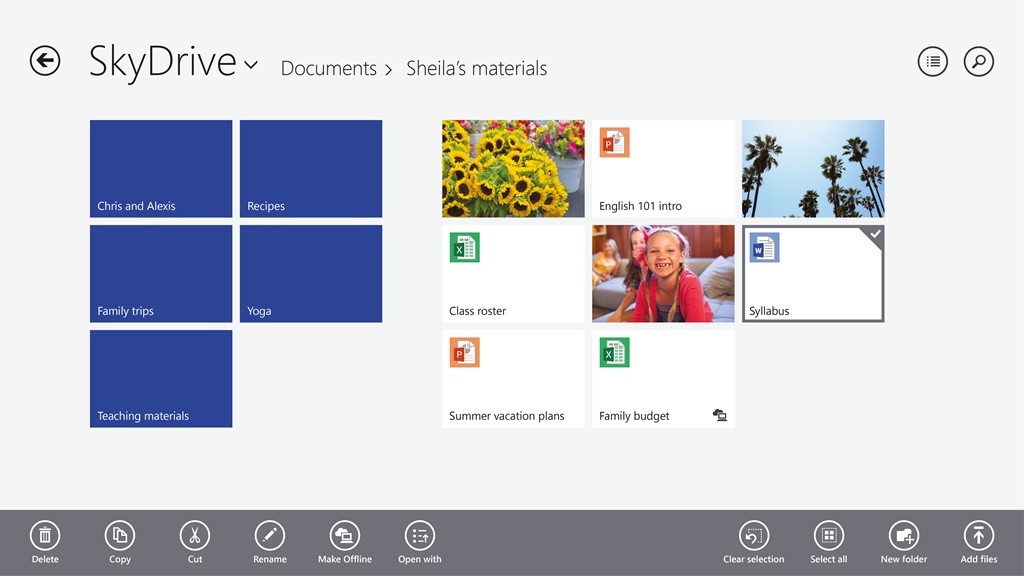
Task: Click the Excel icon on Family budget
Action: (615, 353)
